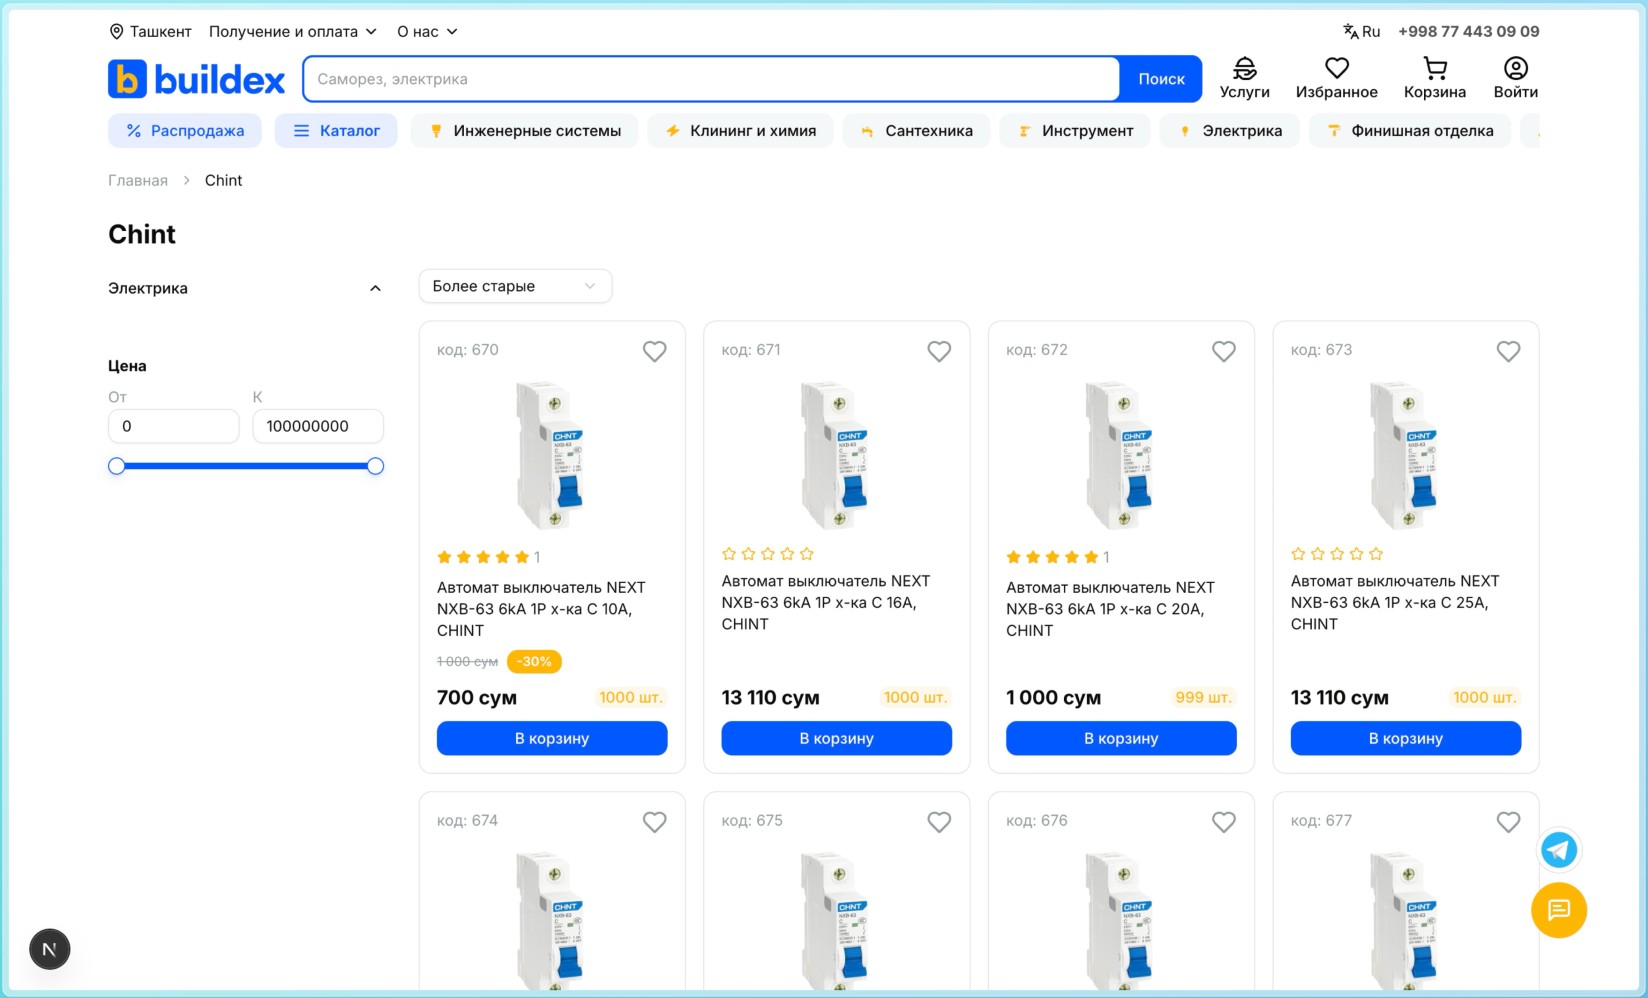Click the От minimum price field
Viewport: 1648px width, 998px height.
[174, 426]
